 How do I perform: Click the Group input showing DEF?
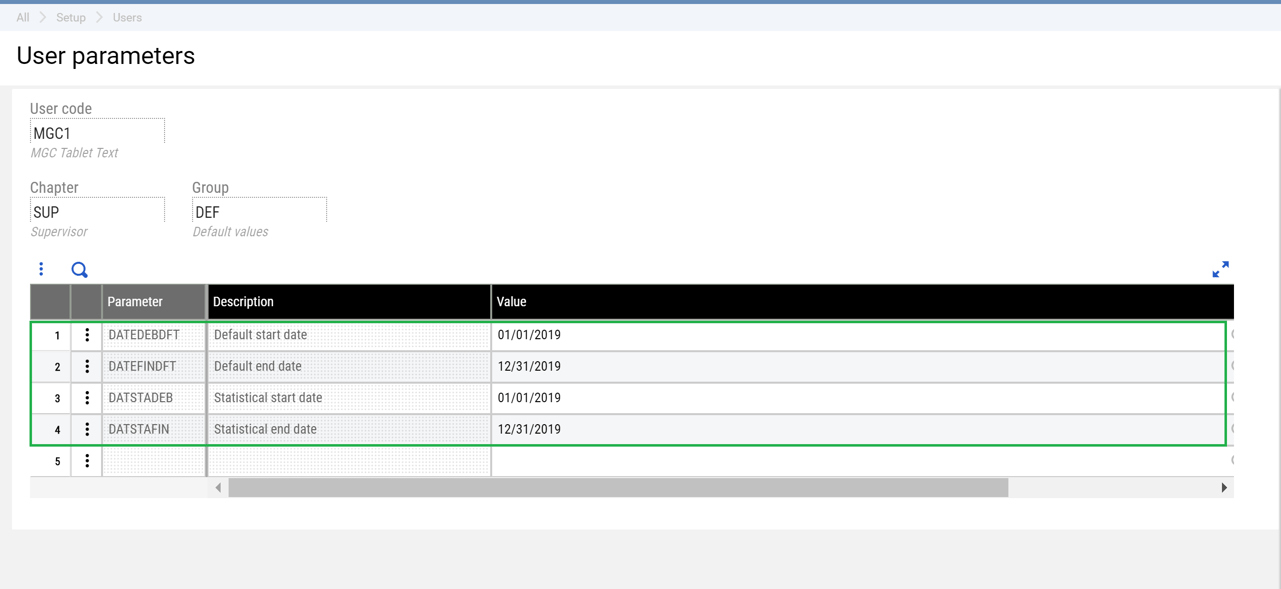coord(259,211)
